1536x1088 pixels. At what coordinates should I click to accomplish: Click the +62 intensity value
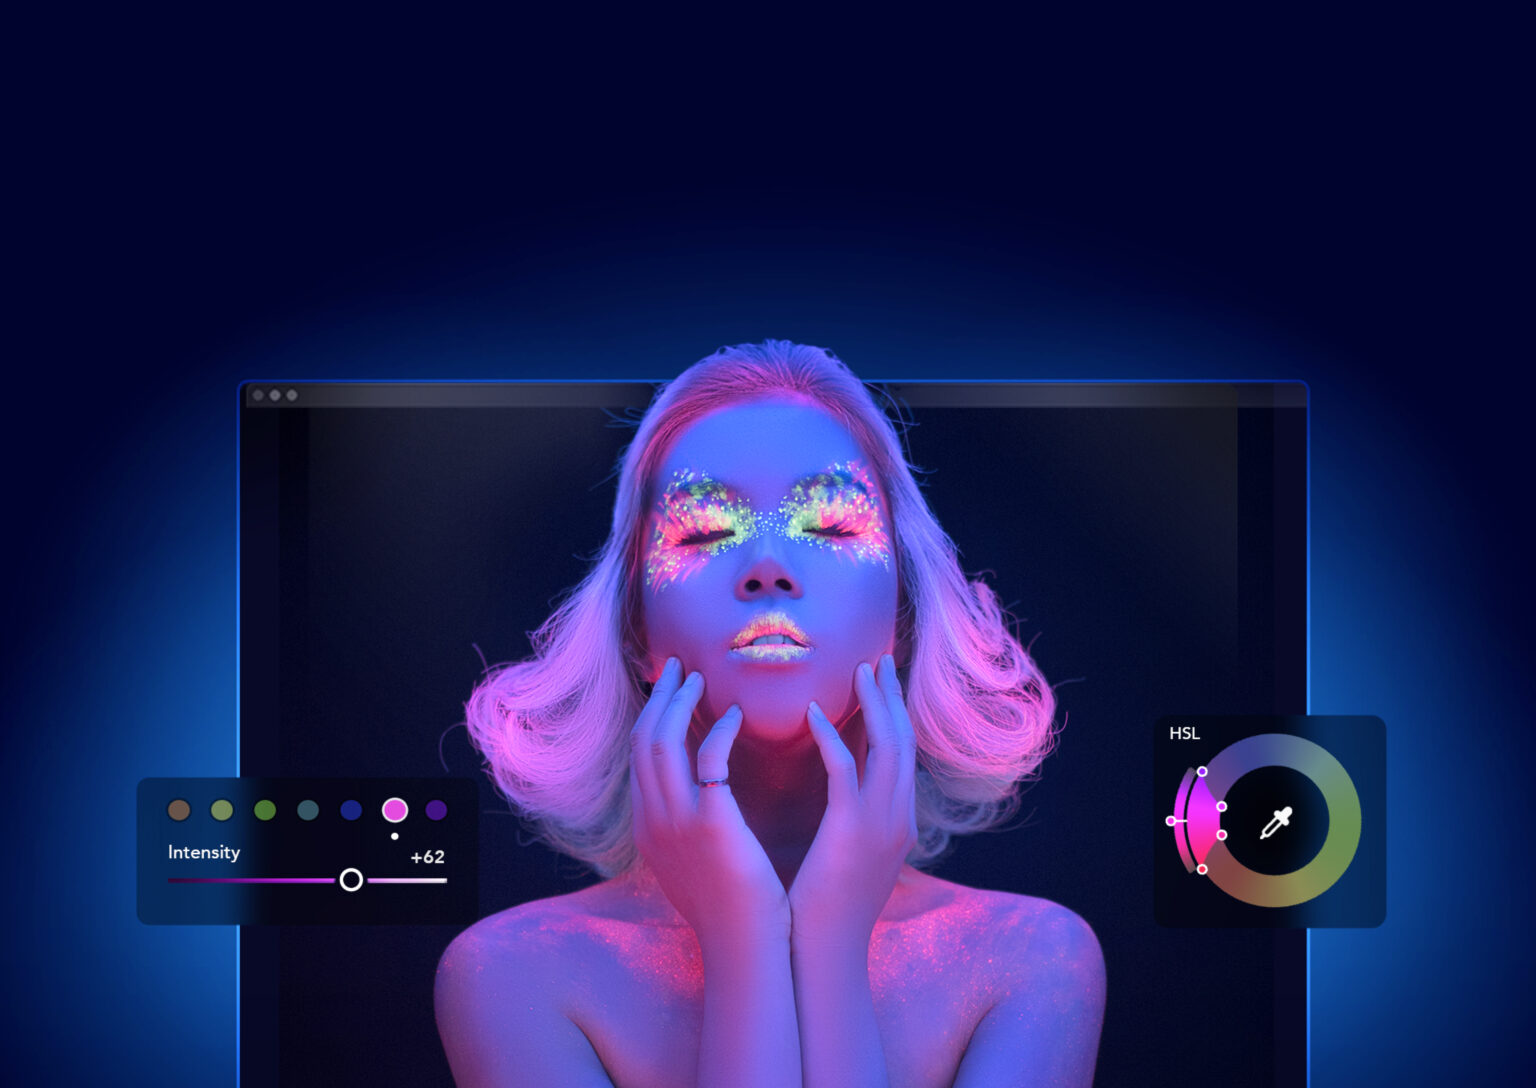(428, 857)
